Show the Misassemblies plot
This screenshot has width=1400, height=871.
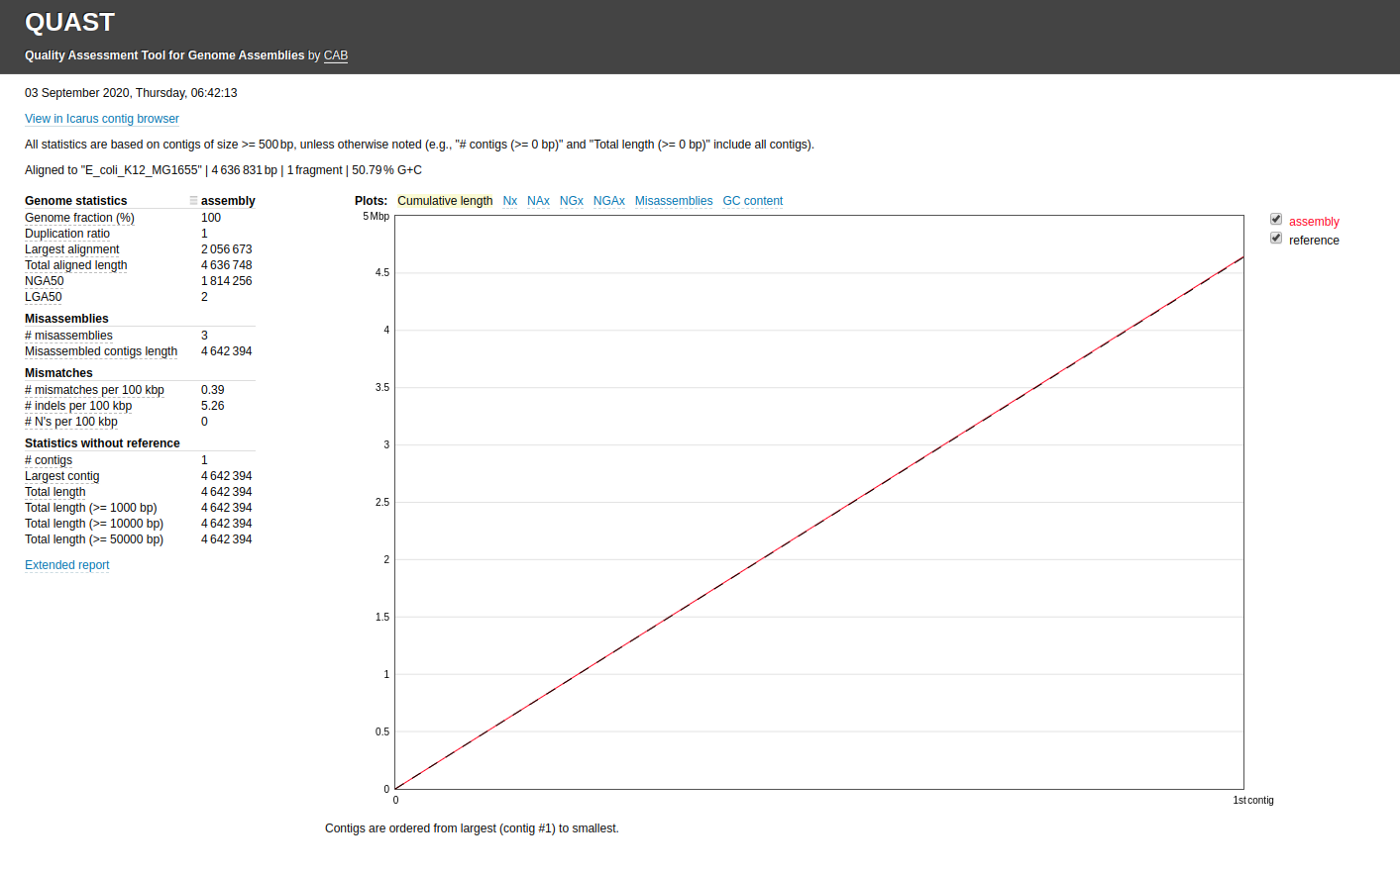pyautogui.click(x=673, y=200)
